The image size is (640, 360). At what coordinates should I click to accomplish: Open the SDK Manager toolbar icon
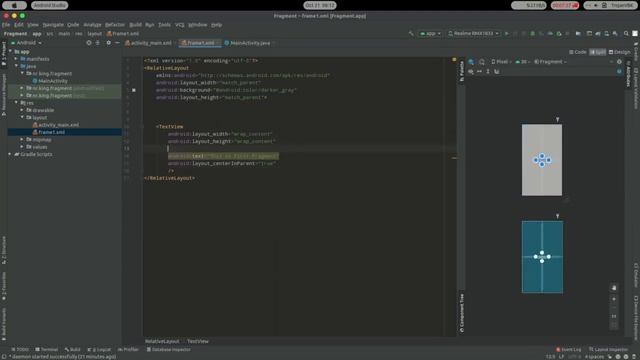pos(615,33)
